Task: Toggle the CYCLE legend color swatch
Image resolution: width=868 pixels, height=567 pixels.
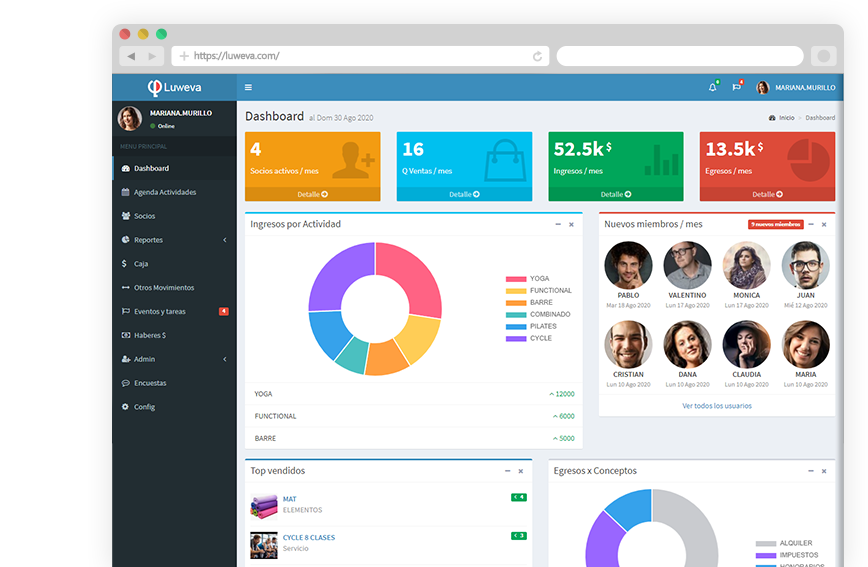Action: tap(515, 338)
